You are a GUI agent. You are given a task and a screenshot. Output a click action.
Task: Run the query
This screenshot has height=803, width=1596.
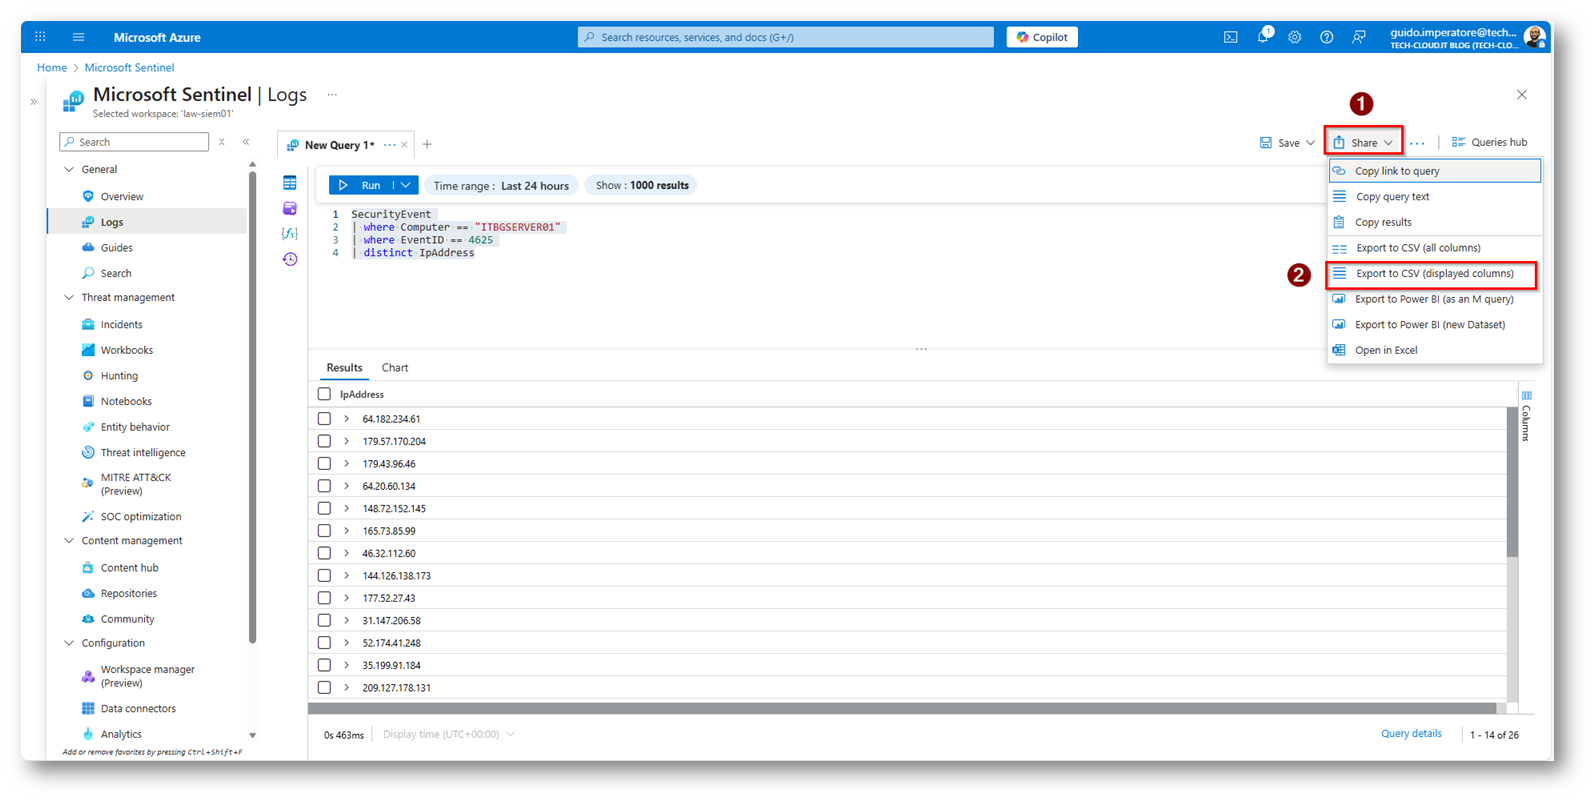(x=361, y=185)
